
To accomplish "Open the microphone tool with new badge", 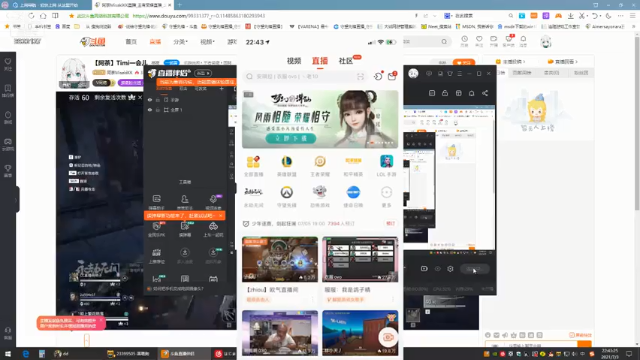I will point(213,202).
